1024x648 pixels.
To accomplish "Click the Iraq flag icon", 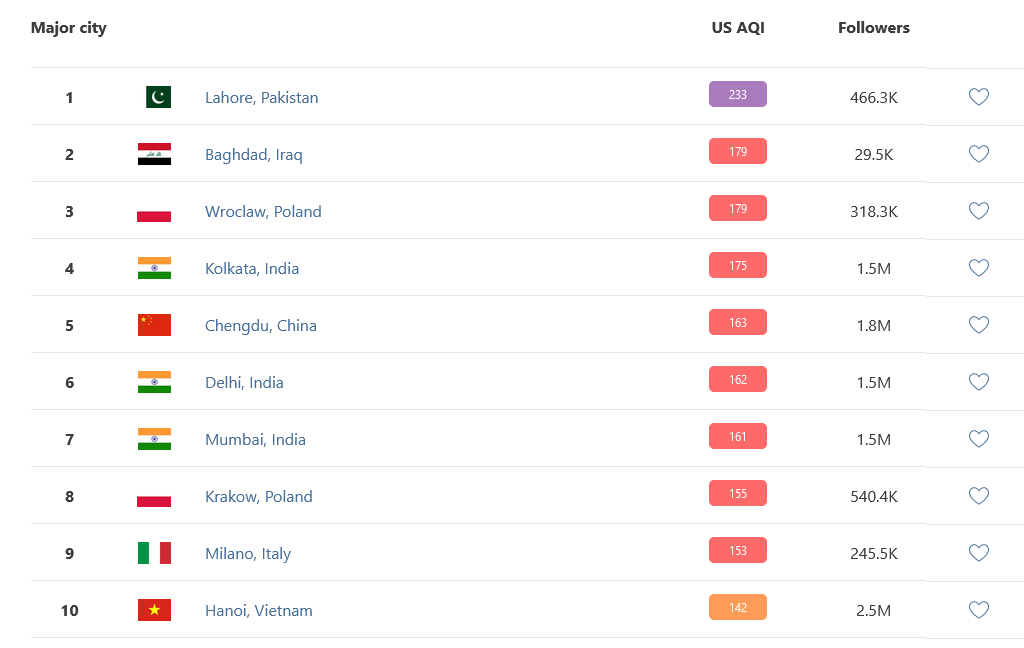I will point(154,154).
